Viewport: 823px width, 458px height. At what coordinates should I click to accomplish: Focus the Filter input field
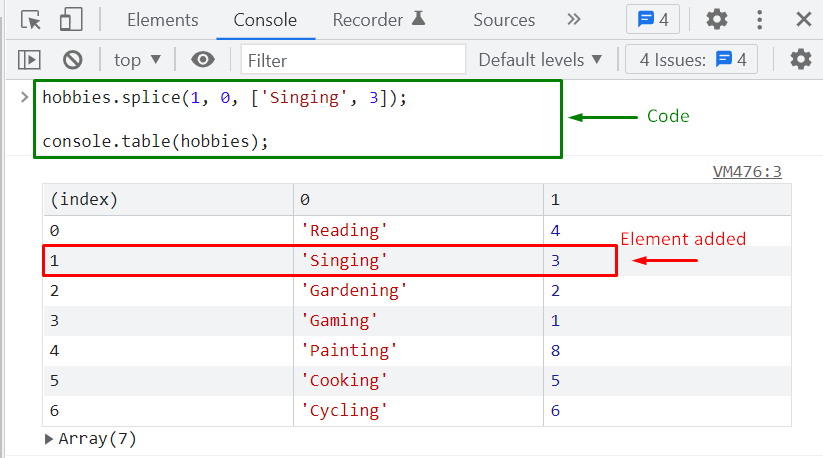coord(353,60)
